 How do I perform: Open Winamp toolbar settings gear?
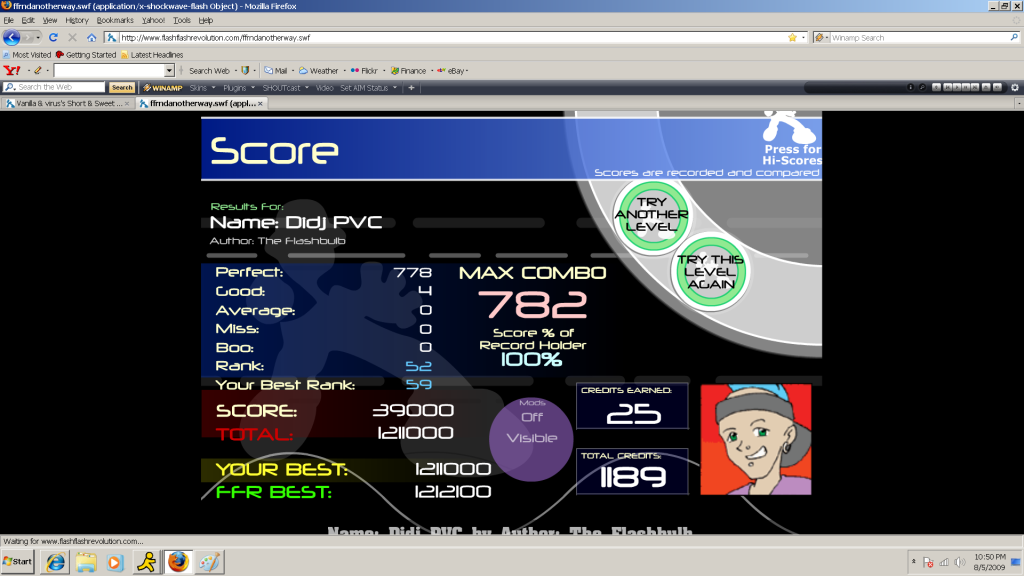[x=1015, y=88]
